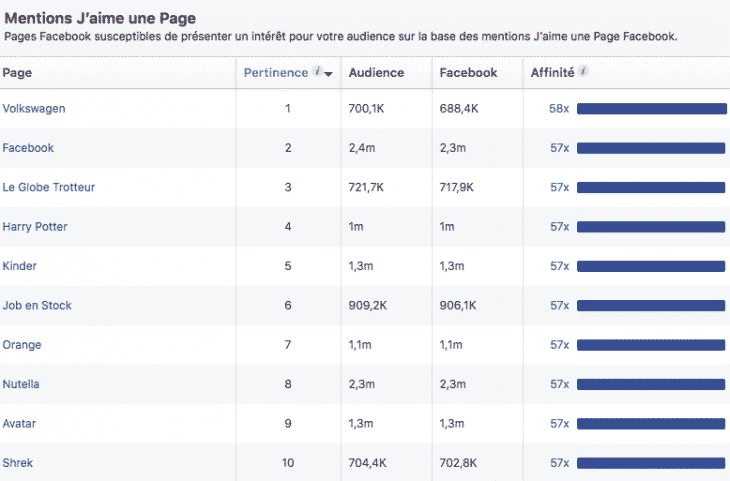
Task: Click the Affinité column header
Action: [553, 73]
